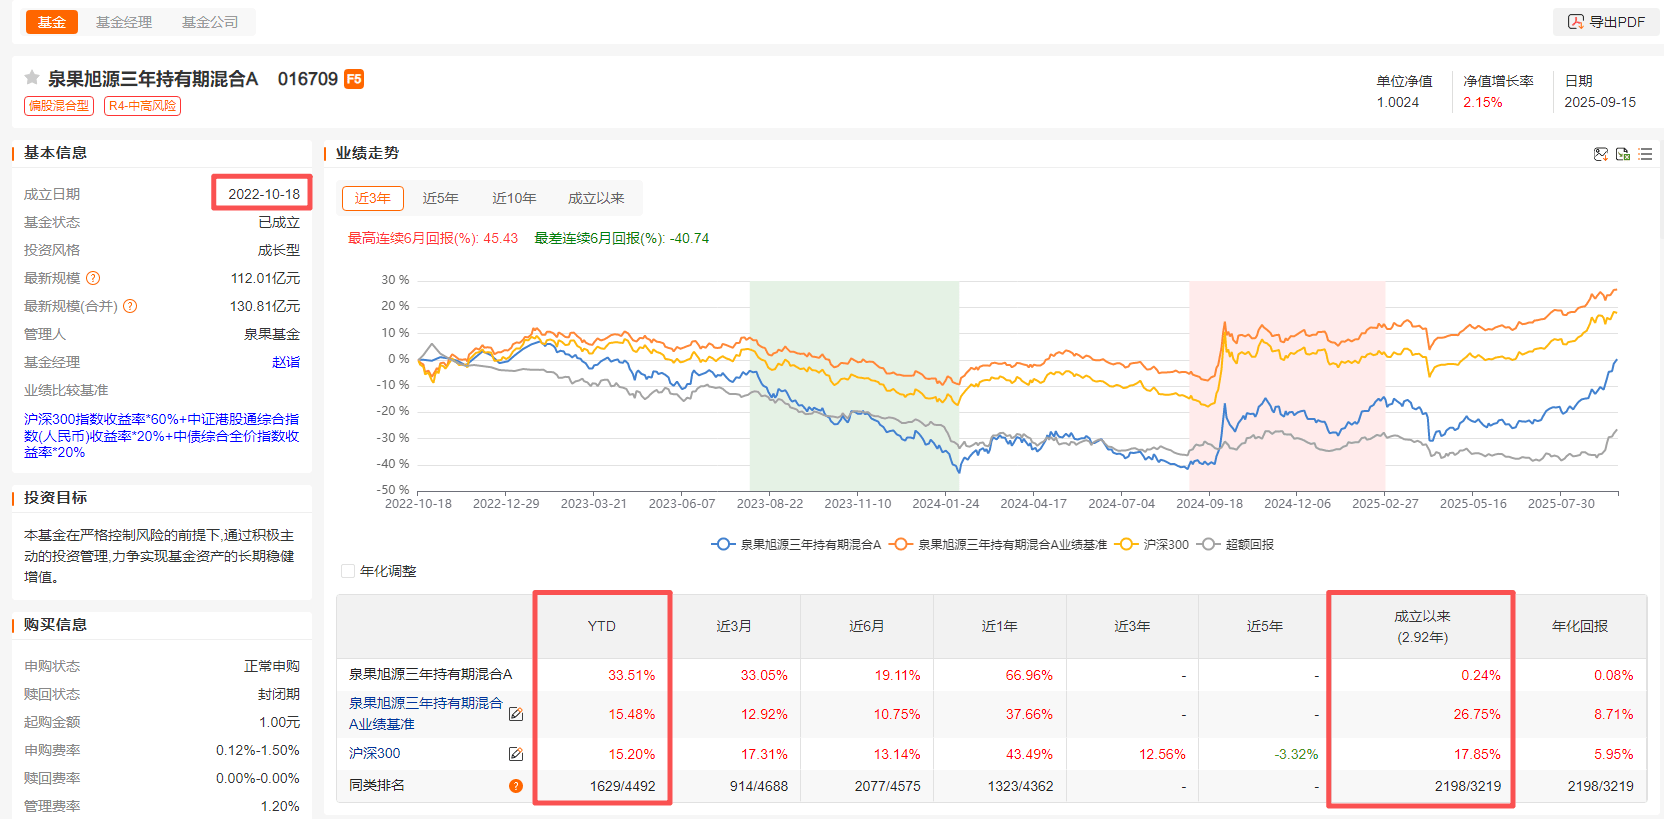
Task: Open fund manager 赵诣 link
Action: coord(286,362)
